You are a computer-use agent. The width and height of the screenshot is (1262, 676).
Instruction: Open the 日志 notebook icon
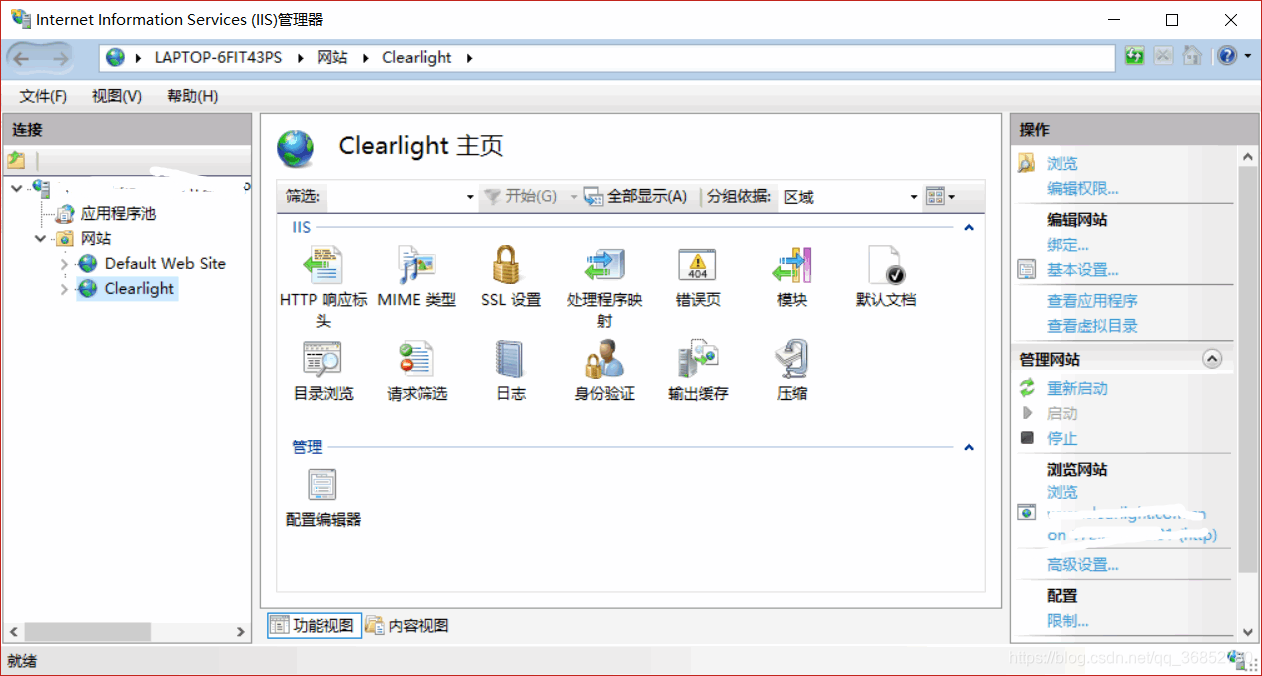pyautogui.click(x=510, y=359)
